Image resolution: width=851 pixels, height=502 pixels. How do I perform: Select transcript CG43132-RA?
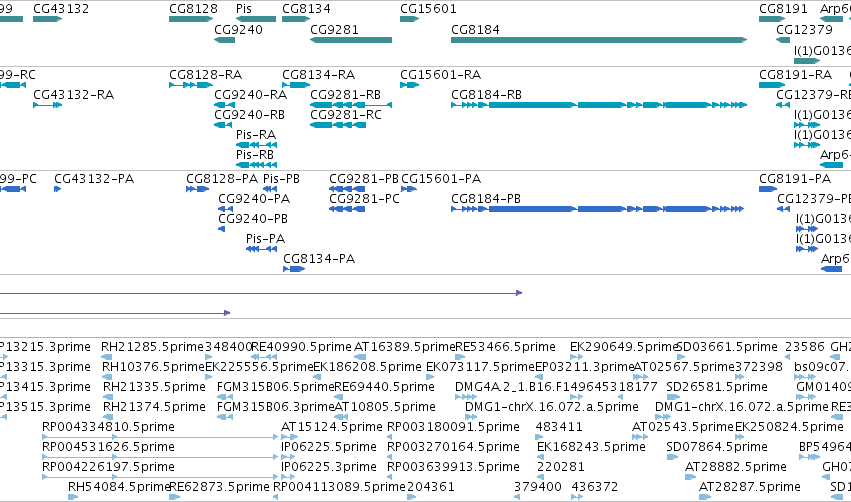coord(48,105)
